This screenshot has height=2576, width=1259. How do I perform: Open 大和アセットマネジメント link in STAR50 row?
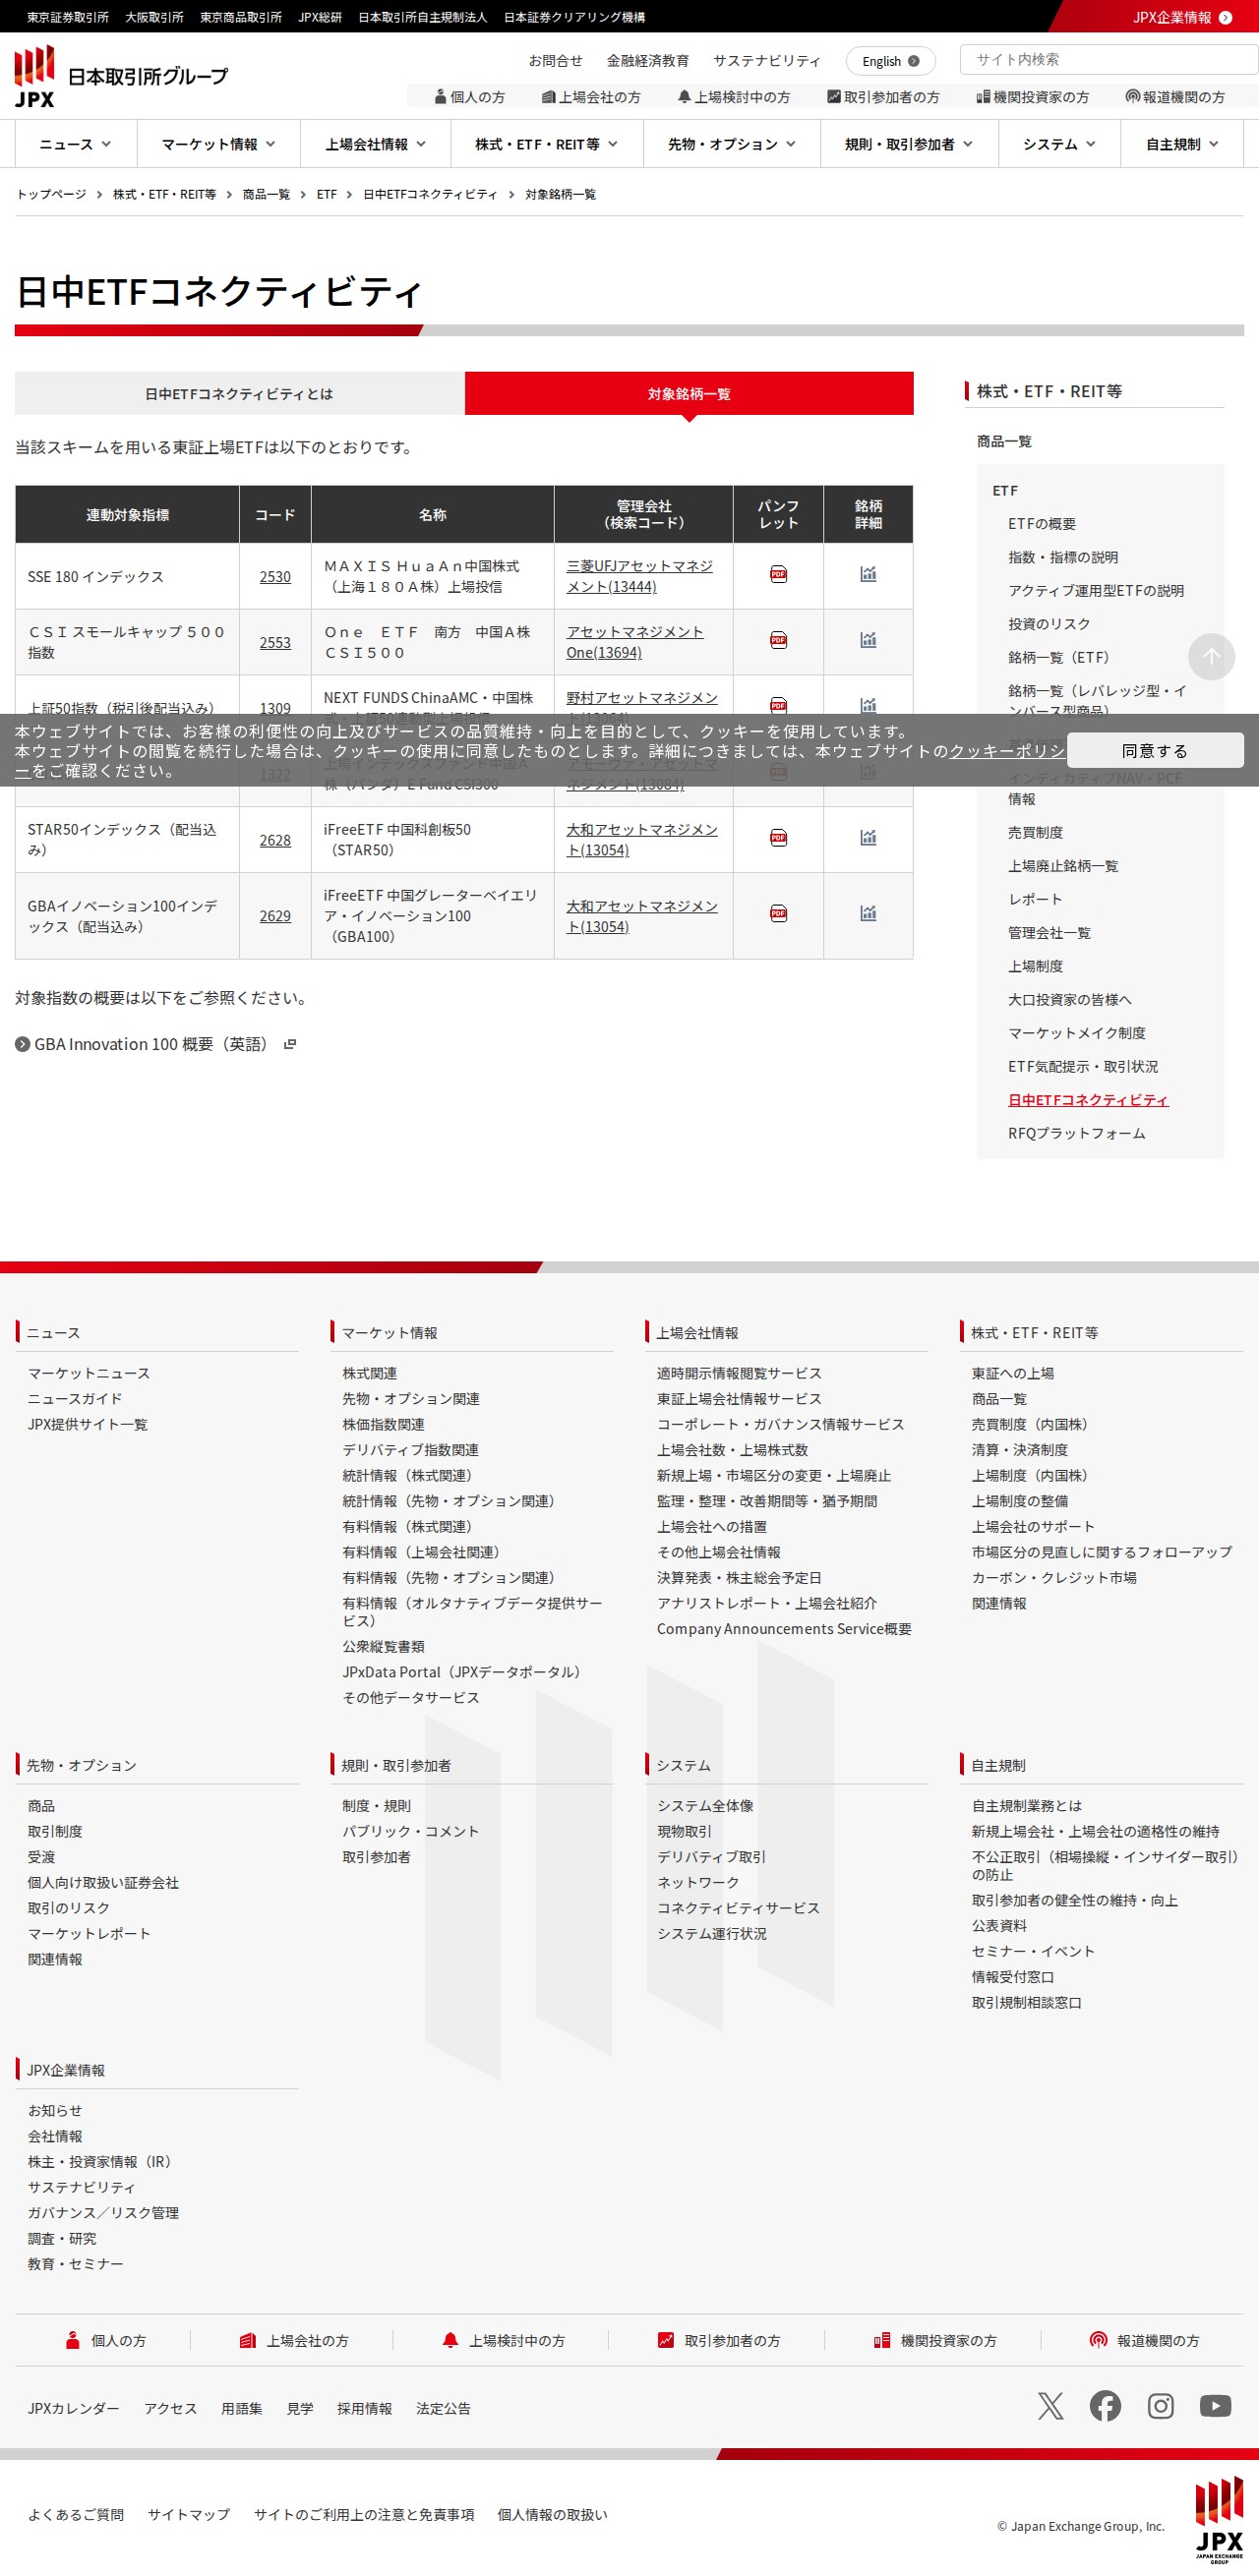[x=641, y=840]
